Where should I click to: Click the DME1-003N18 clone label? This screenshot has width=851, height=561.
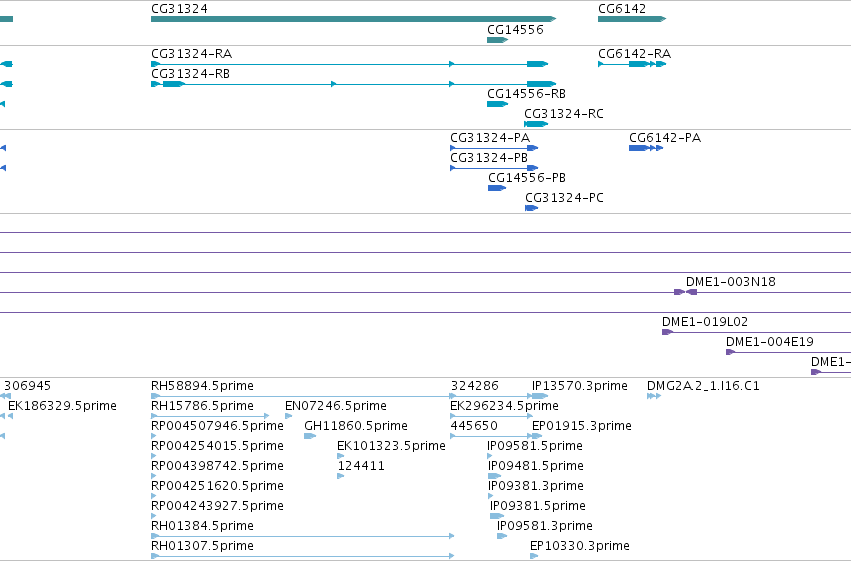(x=731, y=282)
